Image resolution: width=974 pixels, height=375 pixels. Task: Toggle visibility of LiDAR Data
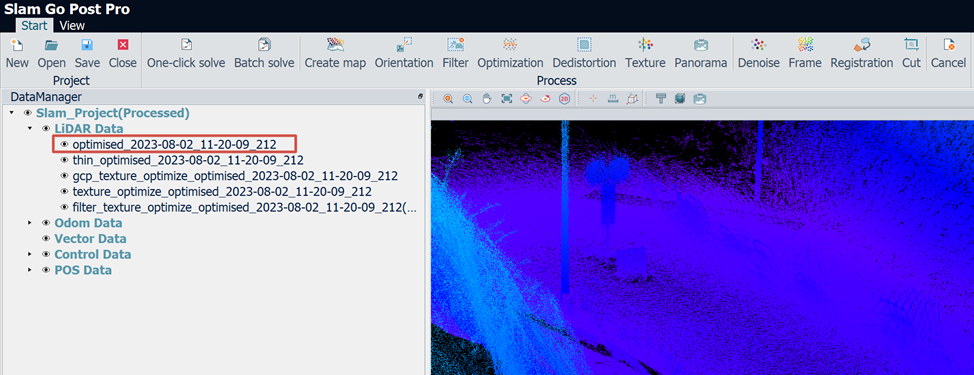tap(46, 129)
